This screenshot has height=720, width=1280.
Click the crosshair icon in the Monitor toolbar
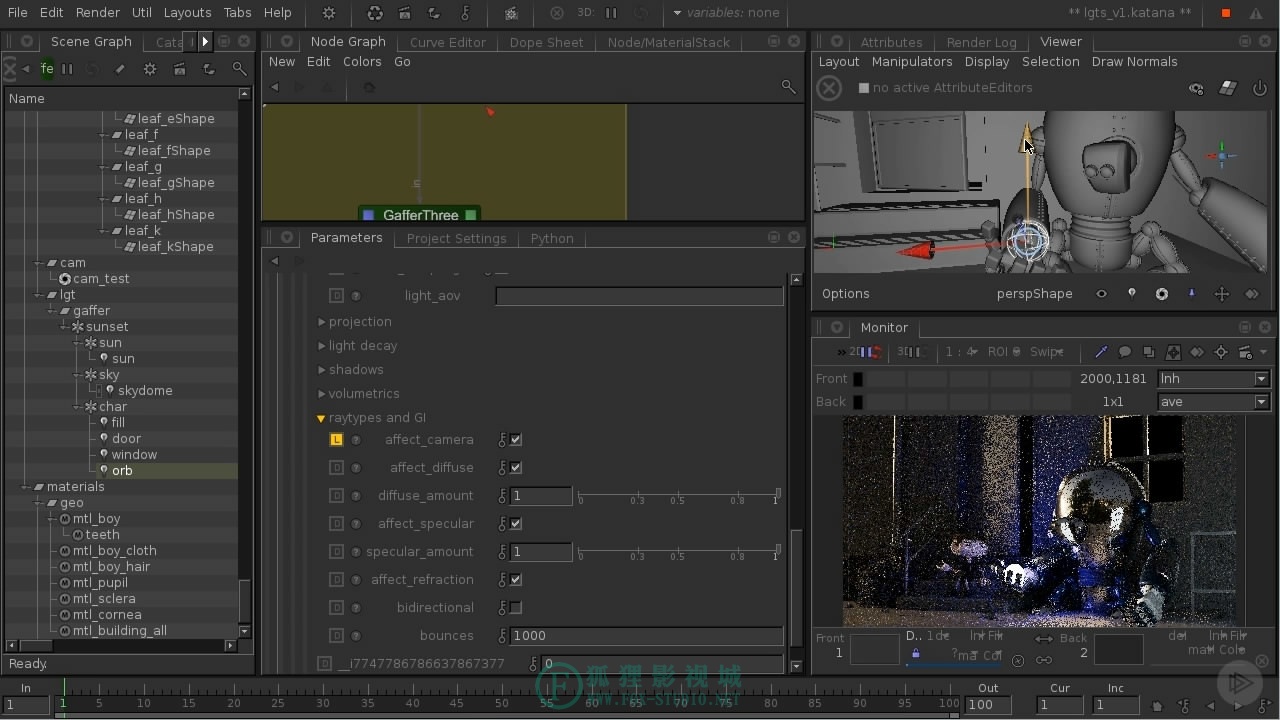(x=1221, y=352)
